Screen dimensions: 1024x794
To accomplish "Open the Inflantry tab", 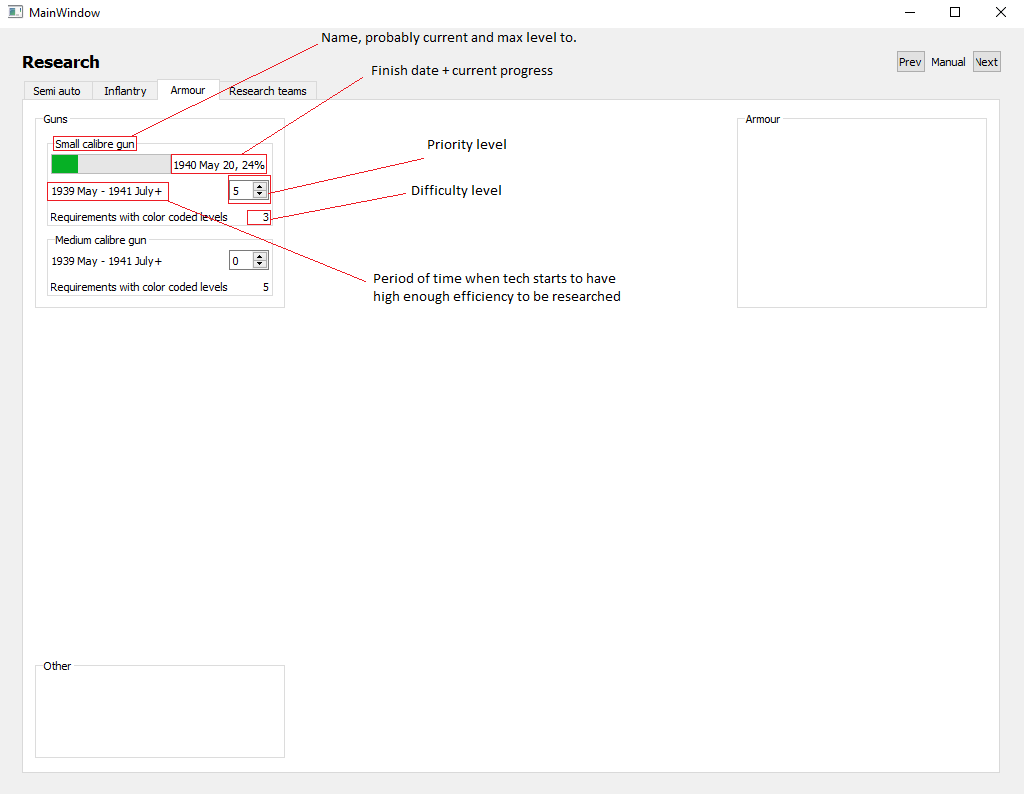I will pyautogui.click(x=125, y=91).
